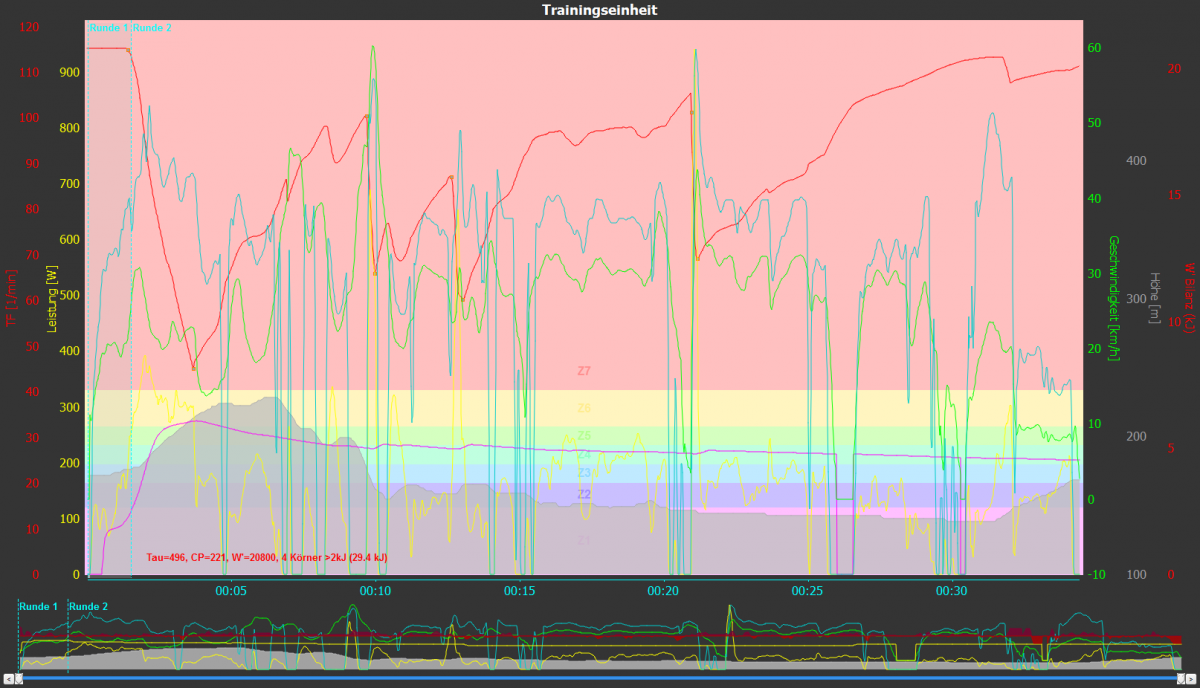Viewport: 1200px width, 688px height.
Task: Click the right scroll arrow of the range scrollbar
Action: [1192, 678]
